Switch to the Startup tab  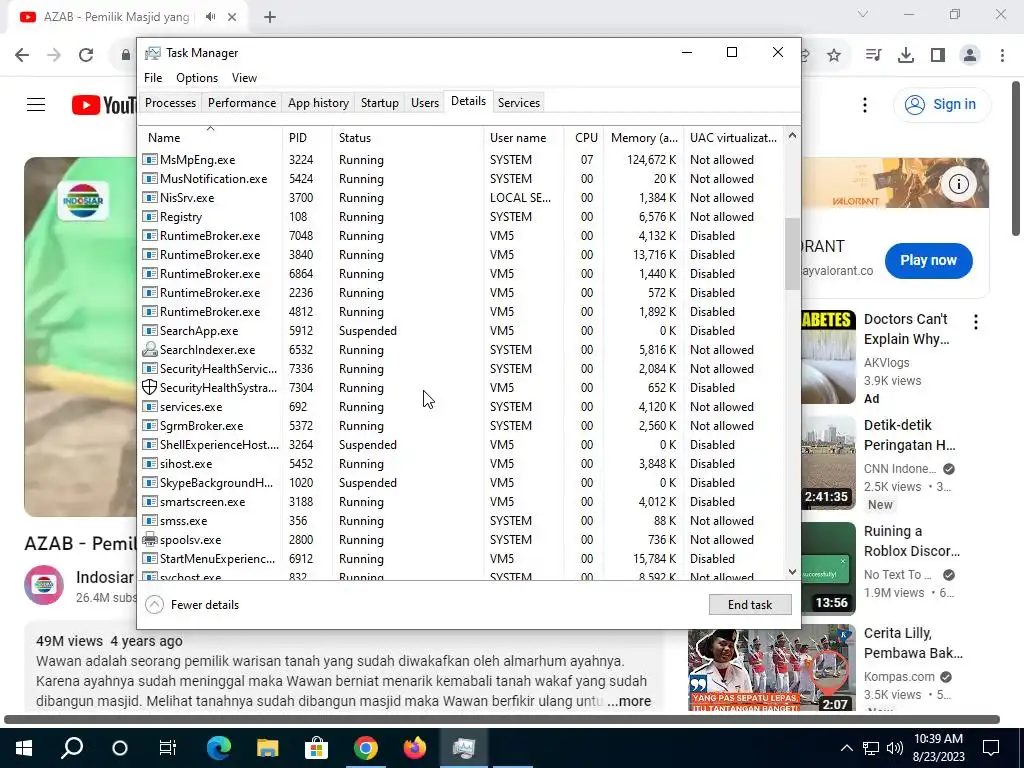(379, 103)
